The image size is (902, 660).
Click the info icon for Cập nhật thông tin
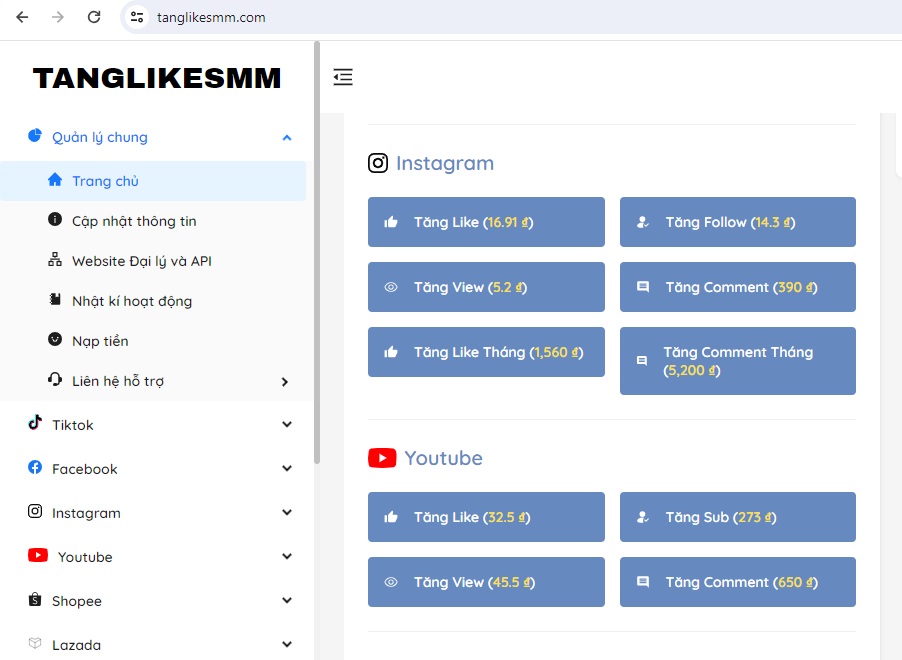[55, 220]
